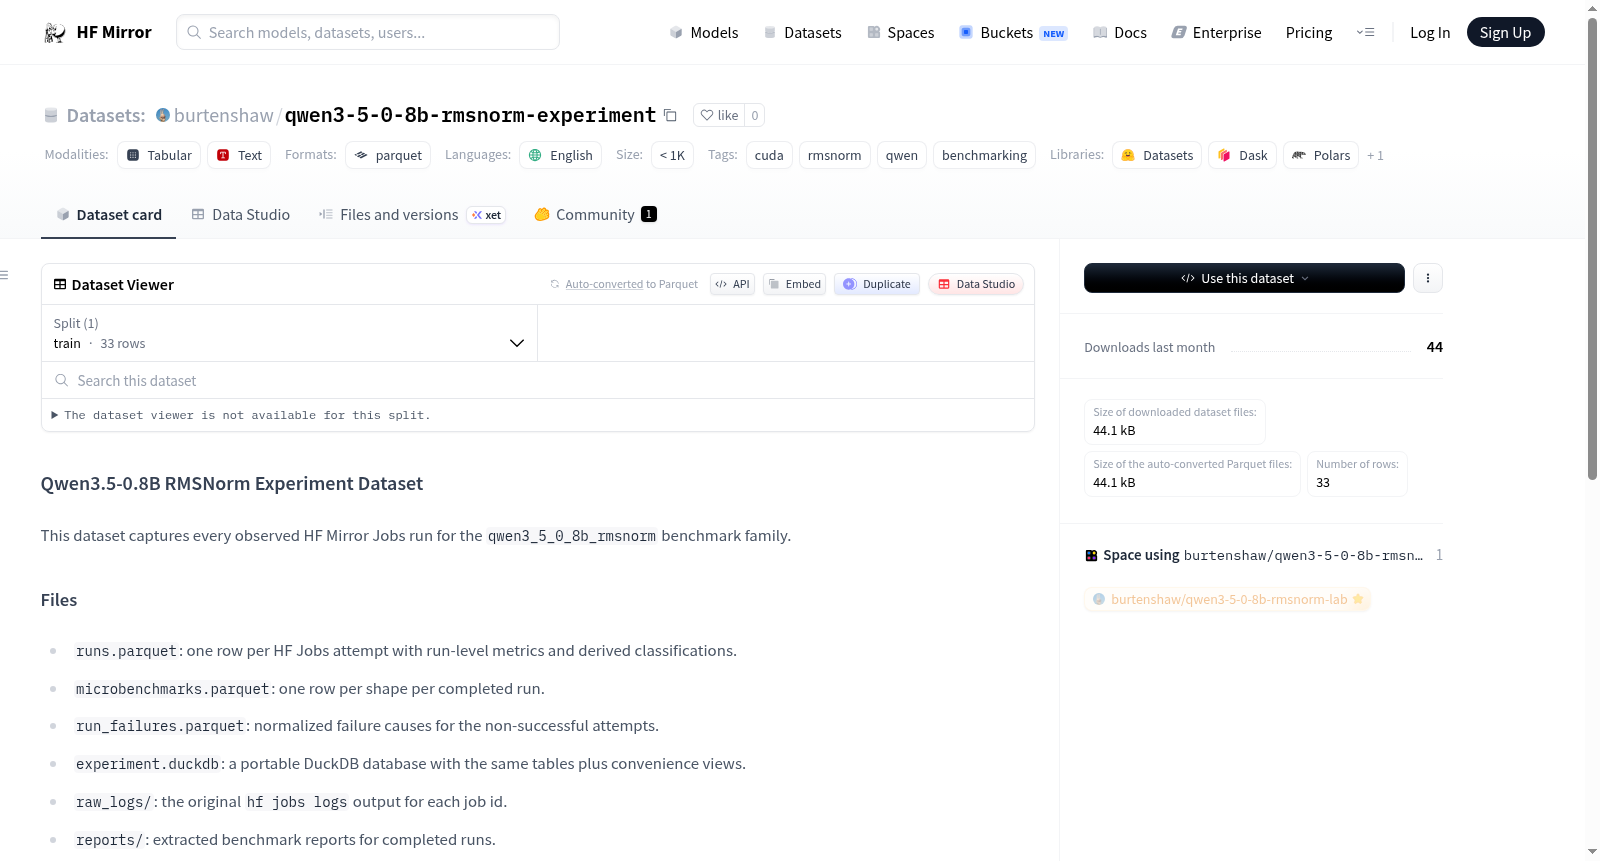Open Data Studio from the viewer header
Viewport: 1600px width, 861px height.
click(976, 285)
